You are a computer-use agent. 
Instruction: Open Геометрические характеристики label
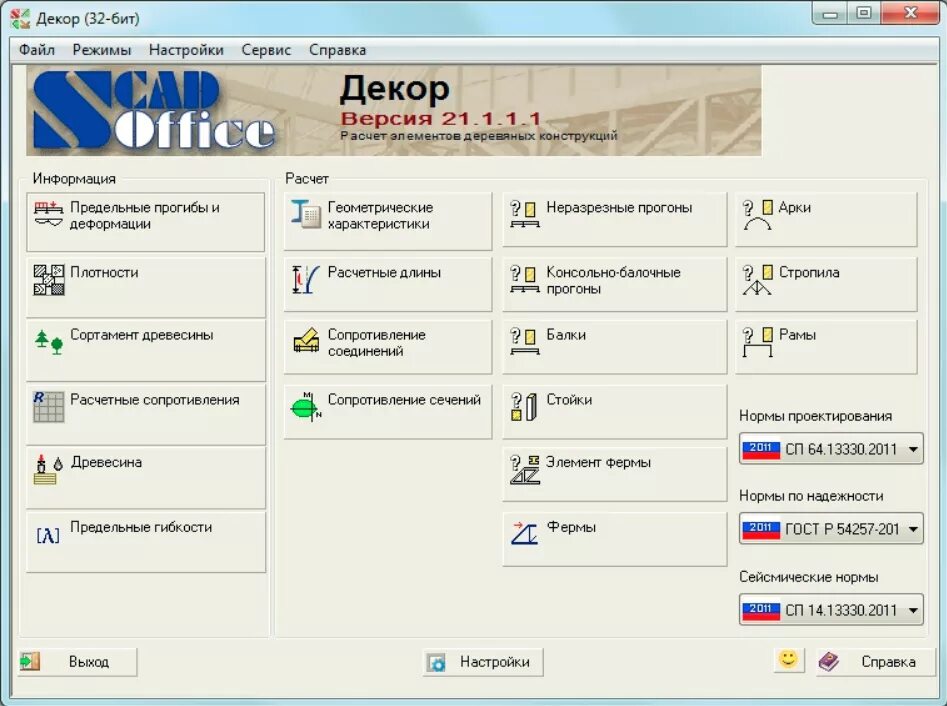(x=380, y=216)
